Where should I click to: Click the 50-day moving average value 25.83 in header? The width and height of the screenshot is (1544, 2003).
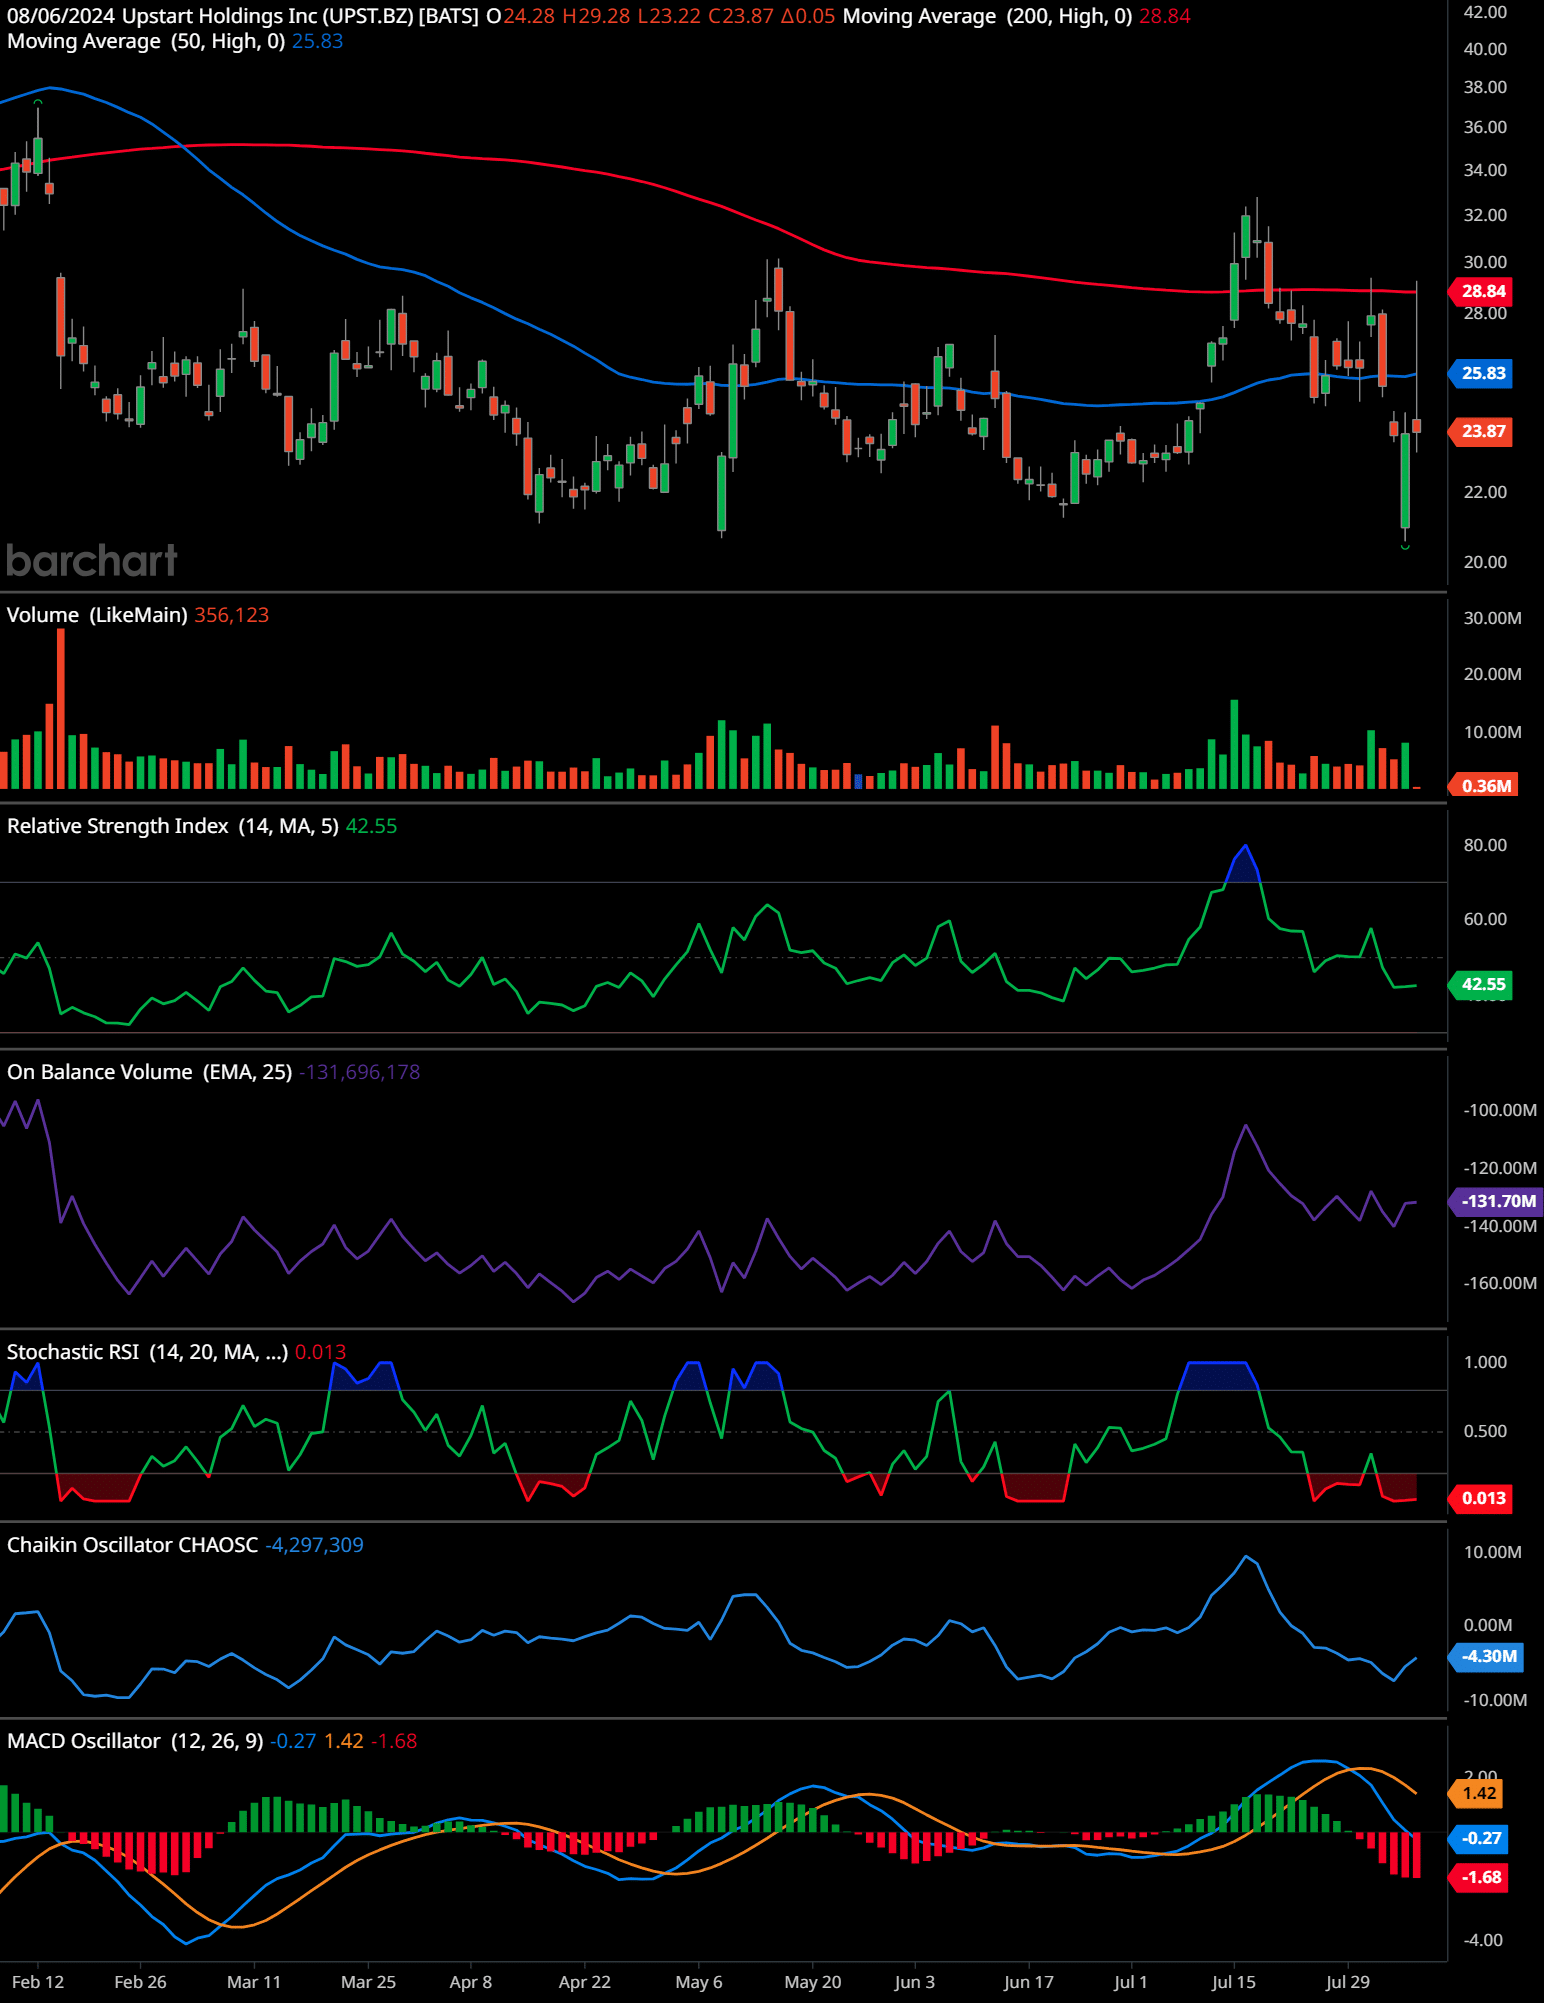click(317, 41)
